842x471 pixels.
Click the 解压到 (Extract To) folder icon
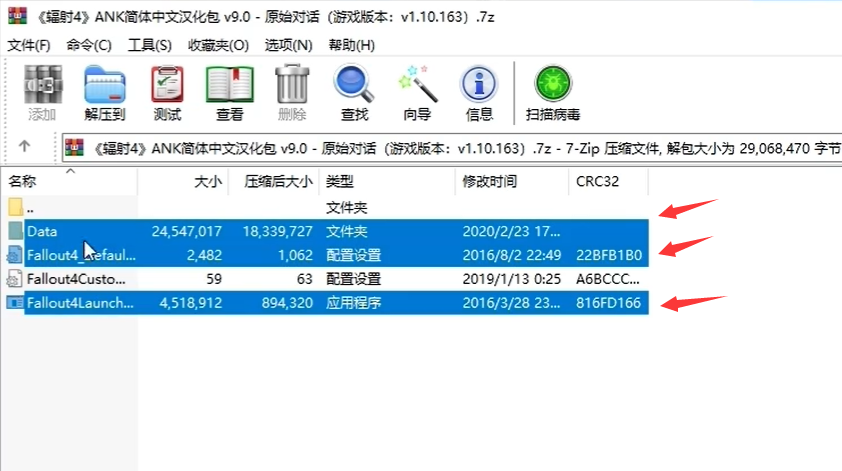105,84
